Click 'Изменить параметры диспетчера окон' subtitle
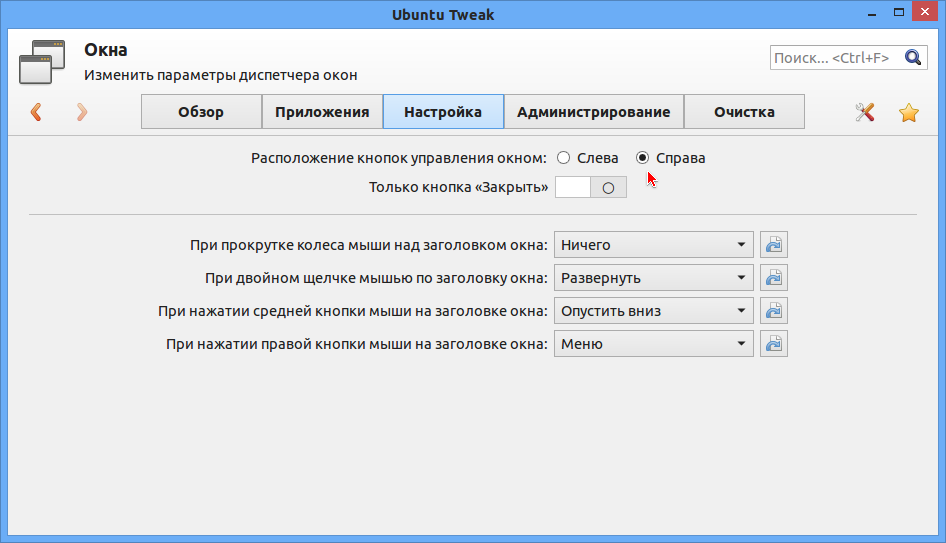The height and width of the screenshot is (543, 946). click(x=220, y=75)
